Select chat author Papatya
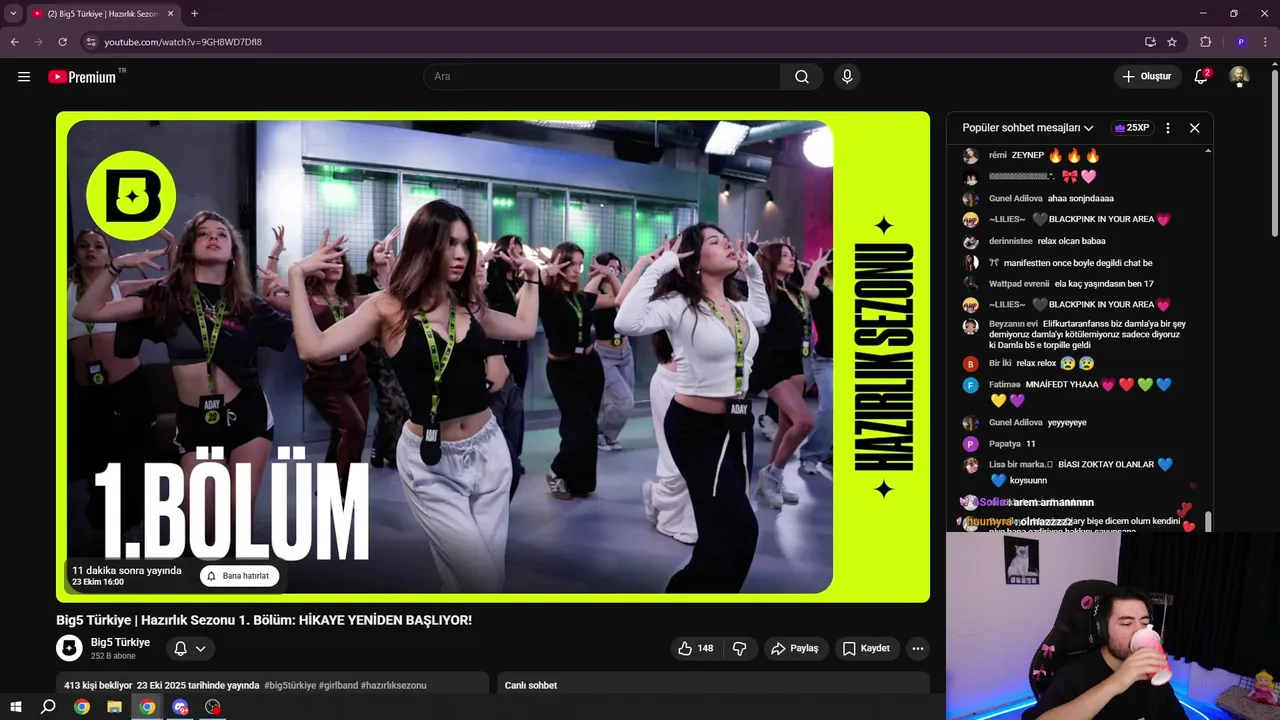1280x720 pixels. [x=1004, y=443]
